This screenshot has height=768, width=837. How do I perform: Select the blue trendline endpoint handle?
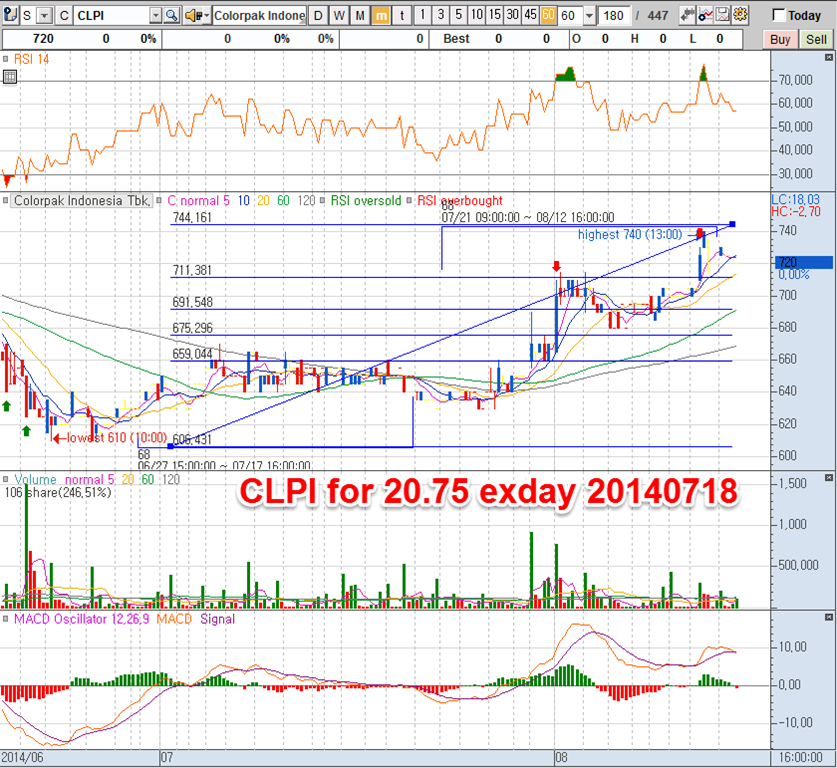(x=732, y=224)
